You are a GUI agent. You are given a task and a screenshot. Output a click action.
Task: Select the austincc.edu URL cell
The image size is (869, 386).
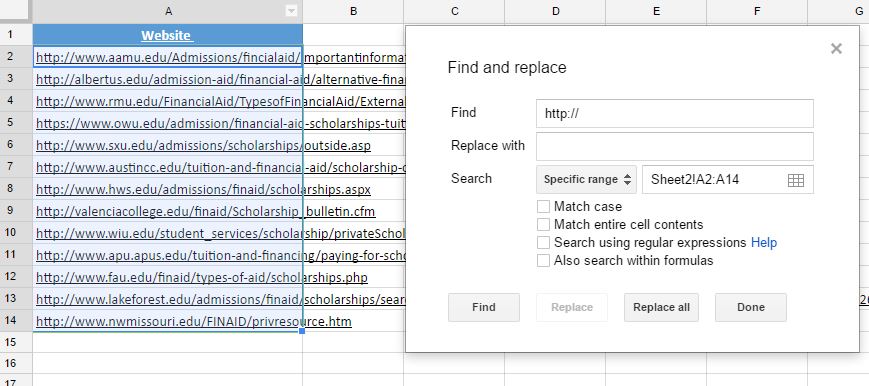click(x=167, y=167)
